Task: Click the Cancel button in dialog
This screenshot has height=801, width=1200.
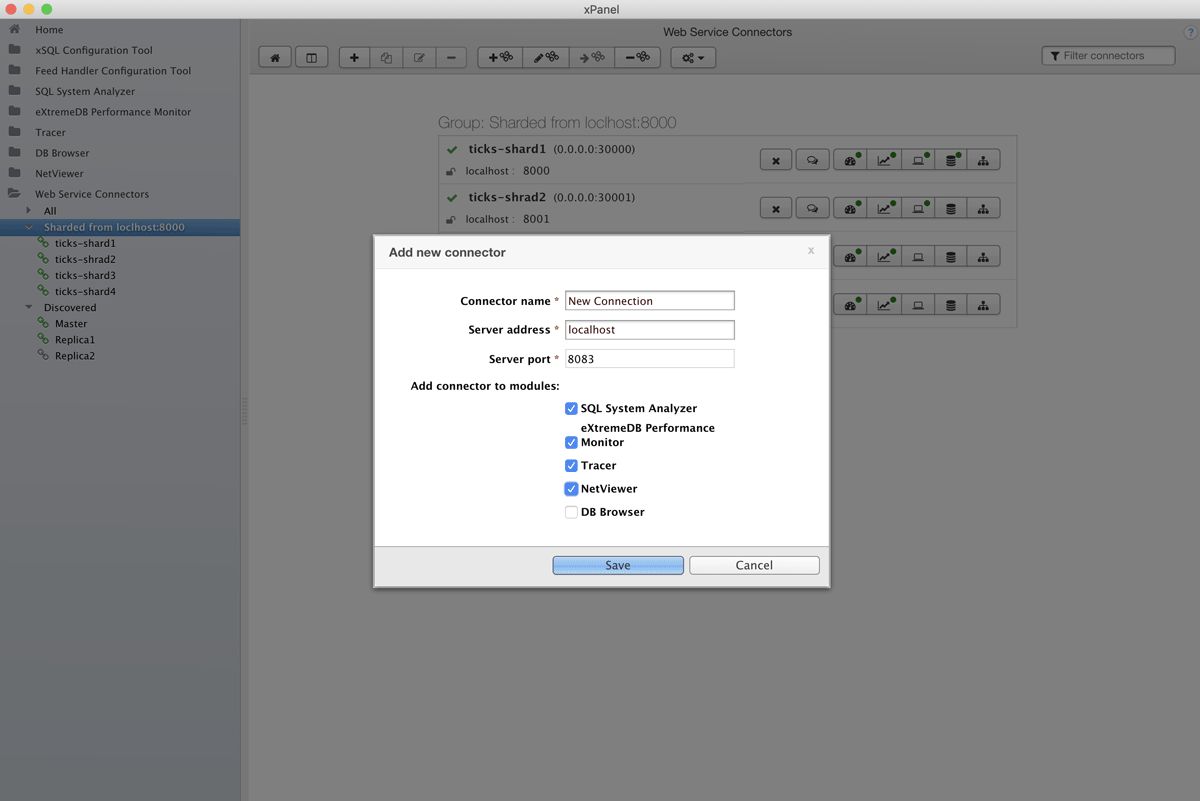Action: (x=754, y=565)
